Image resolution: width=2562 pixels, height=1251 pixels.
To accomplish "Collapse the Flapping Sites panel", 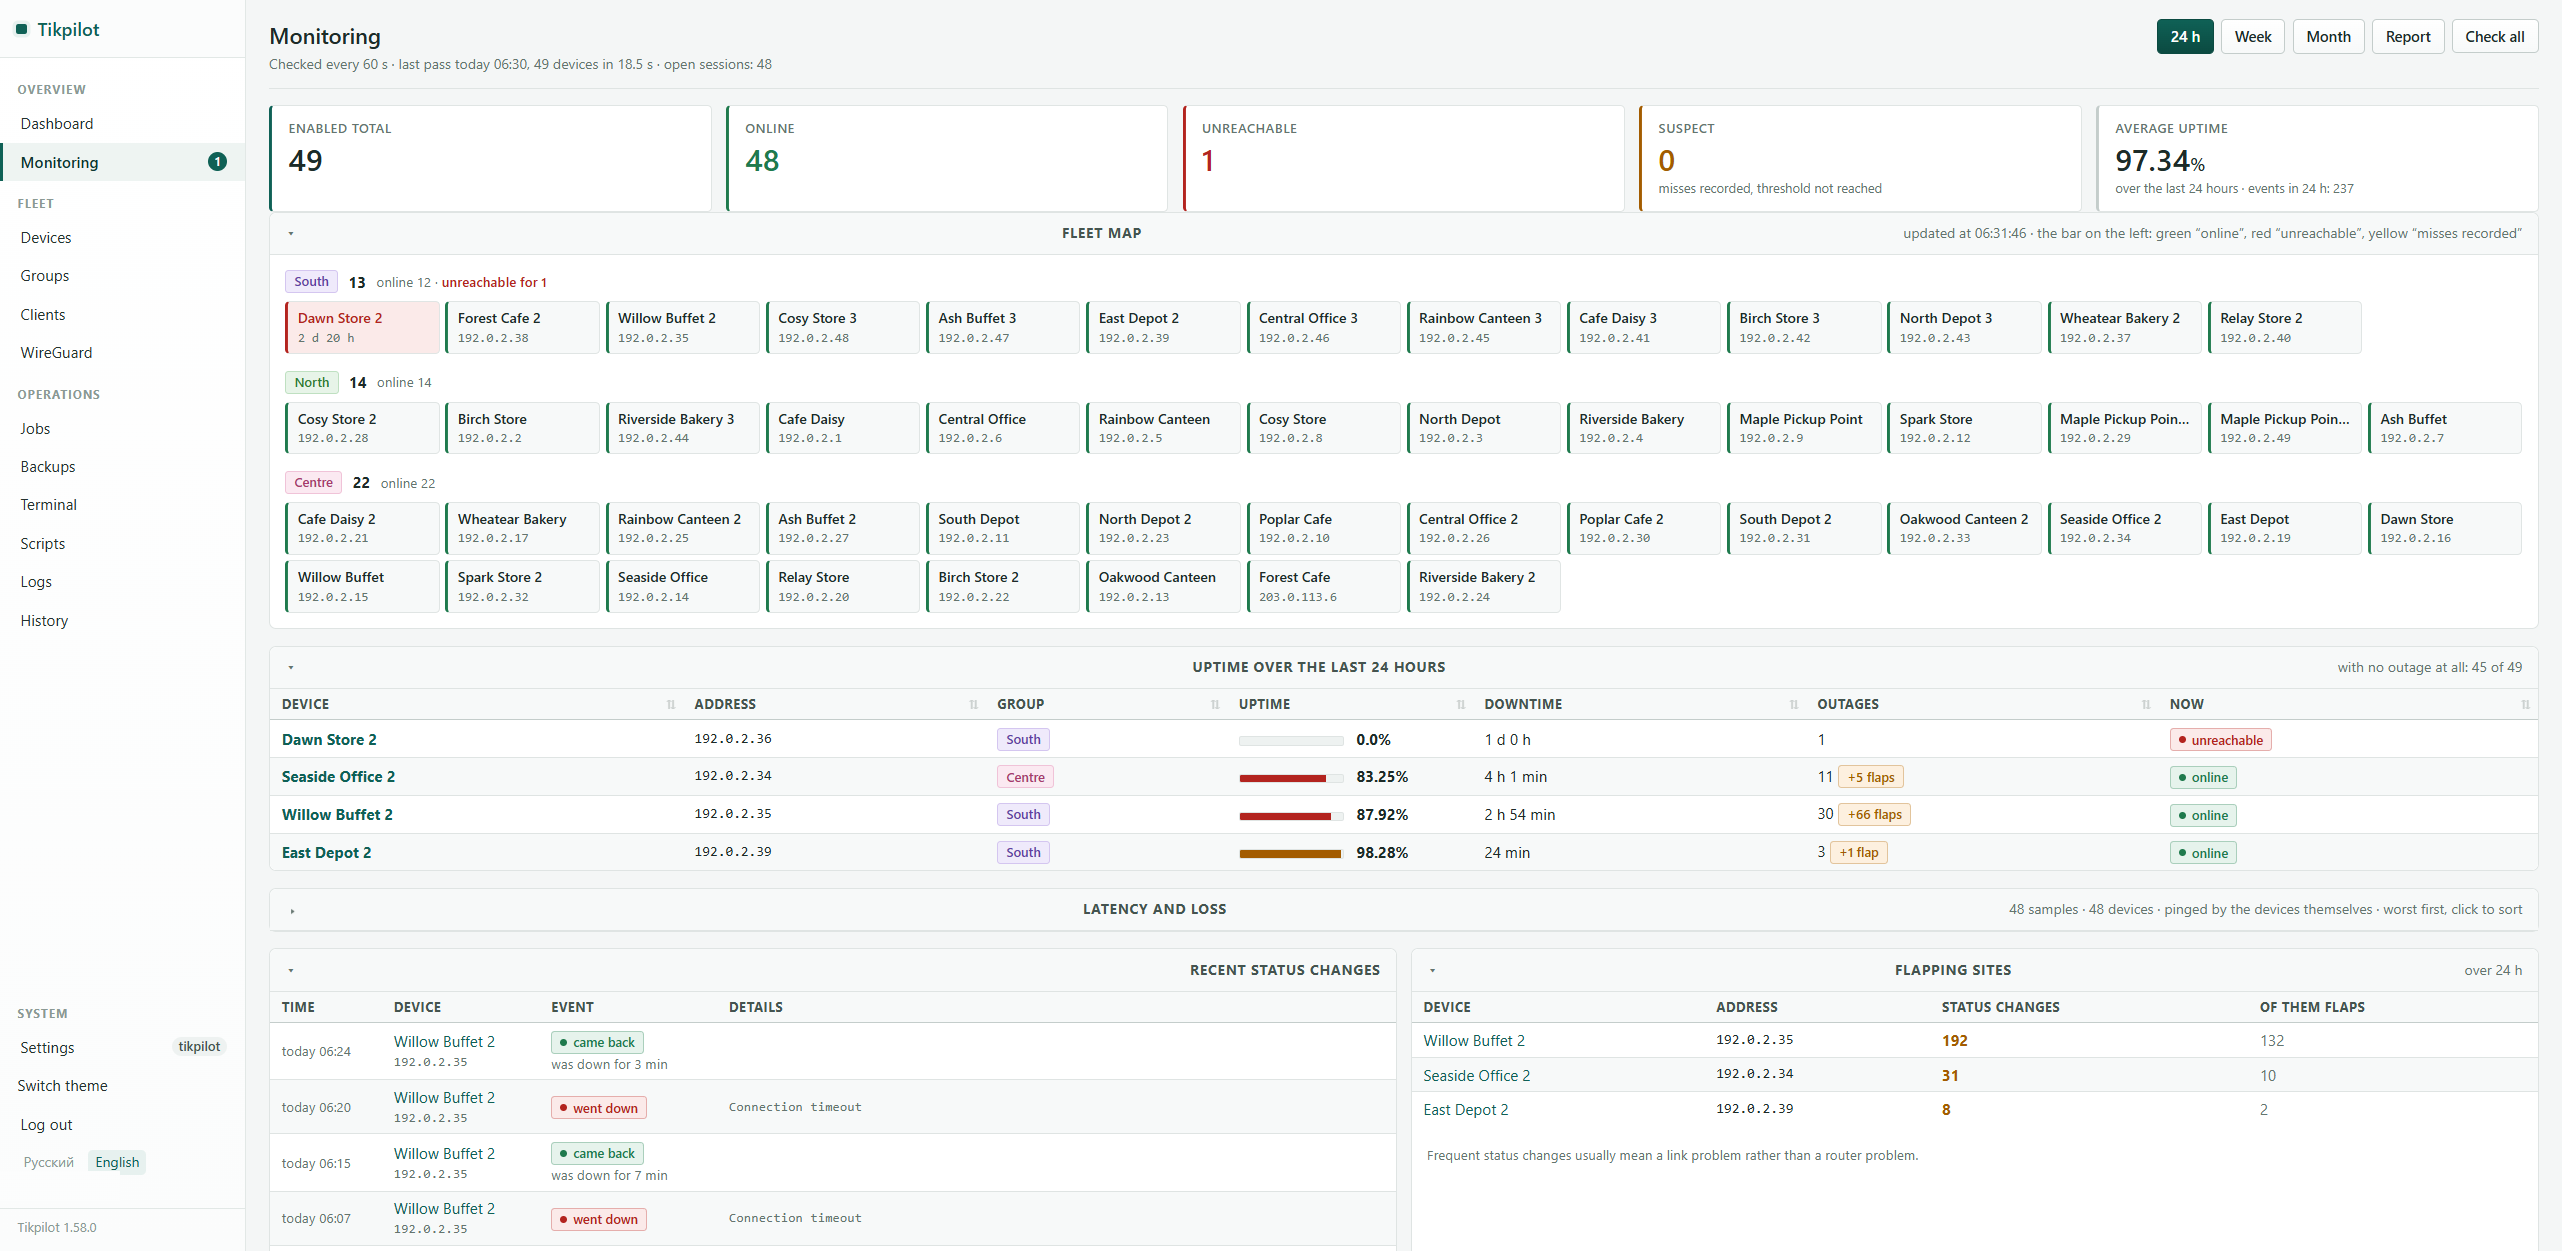I will pos(1432,971).
